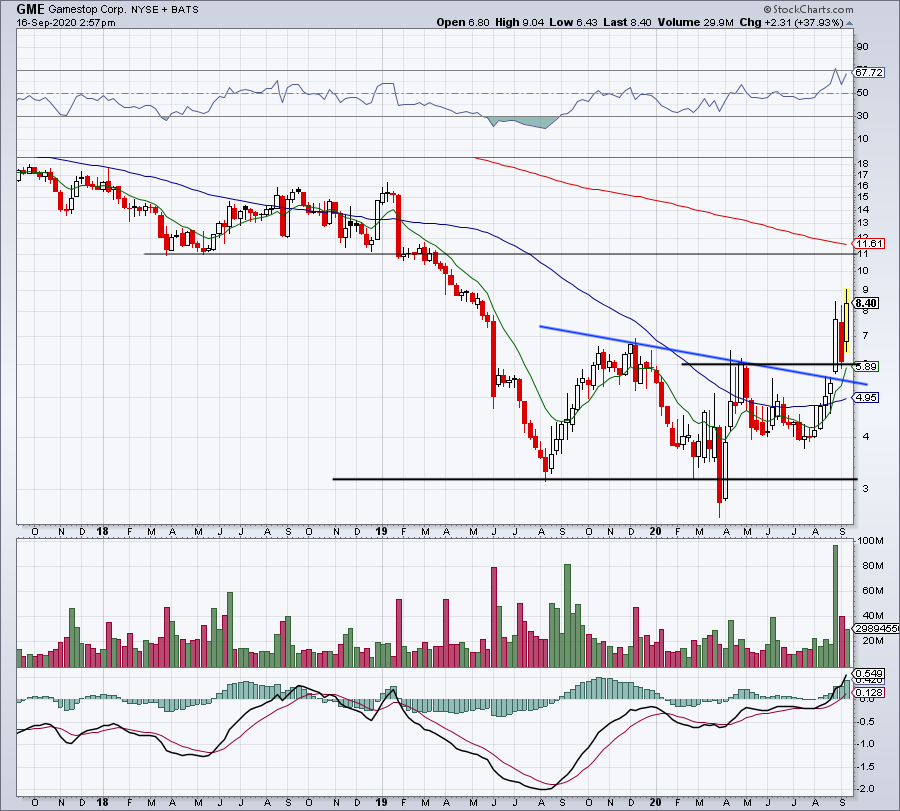900x811 pixels.
Task: Click the tallest green volume bar
Action: (835, 606)
